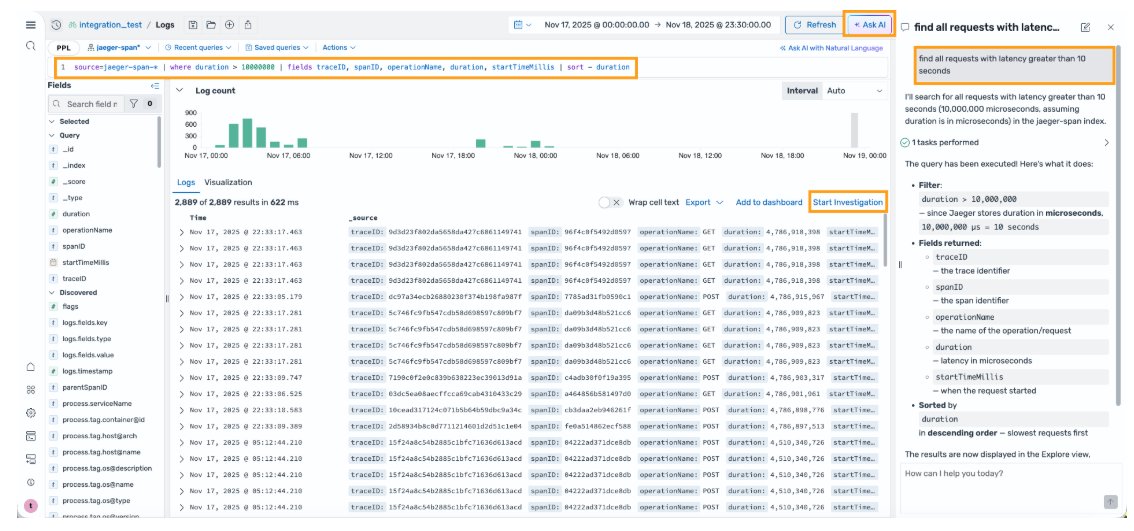Expand the 1 tasks performed details
Screen dimensions: 1134x531
pos(1106,143)
